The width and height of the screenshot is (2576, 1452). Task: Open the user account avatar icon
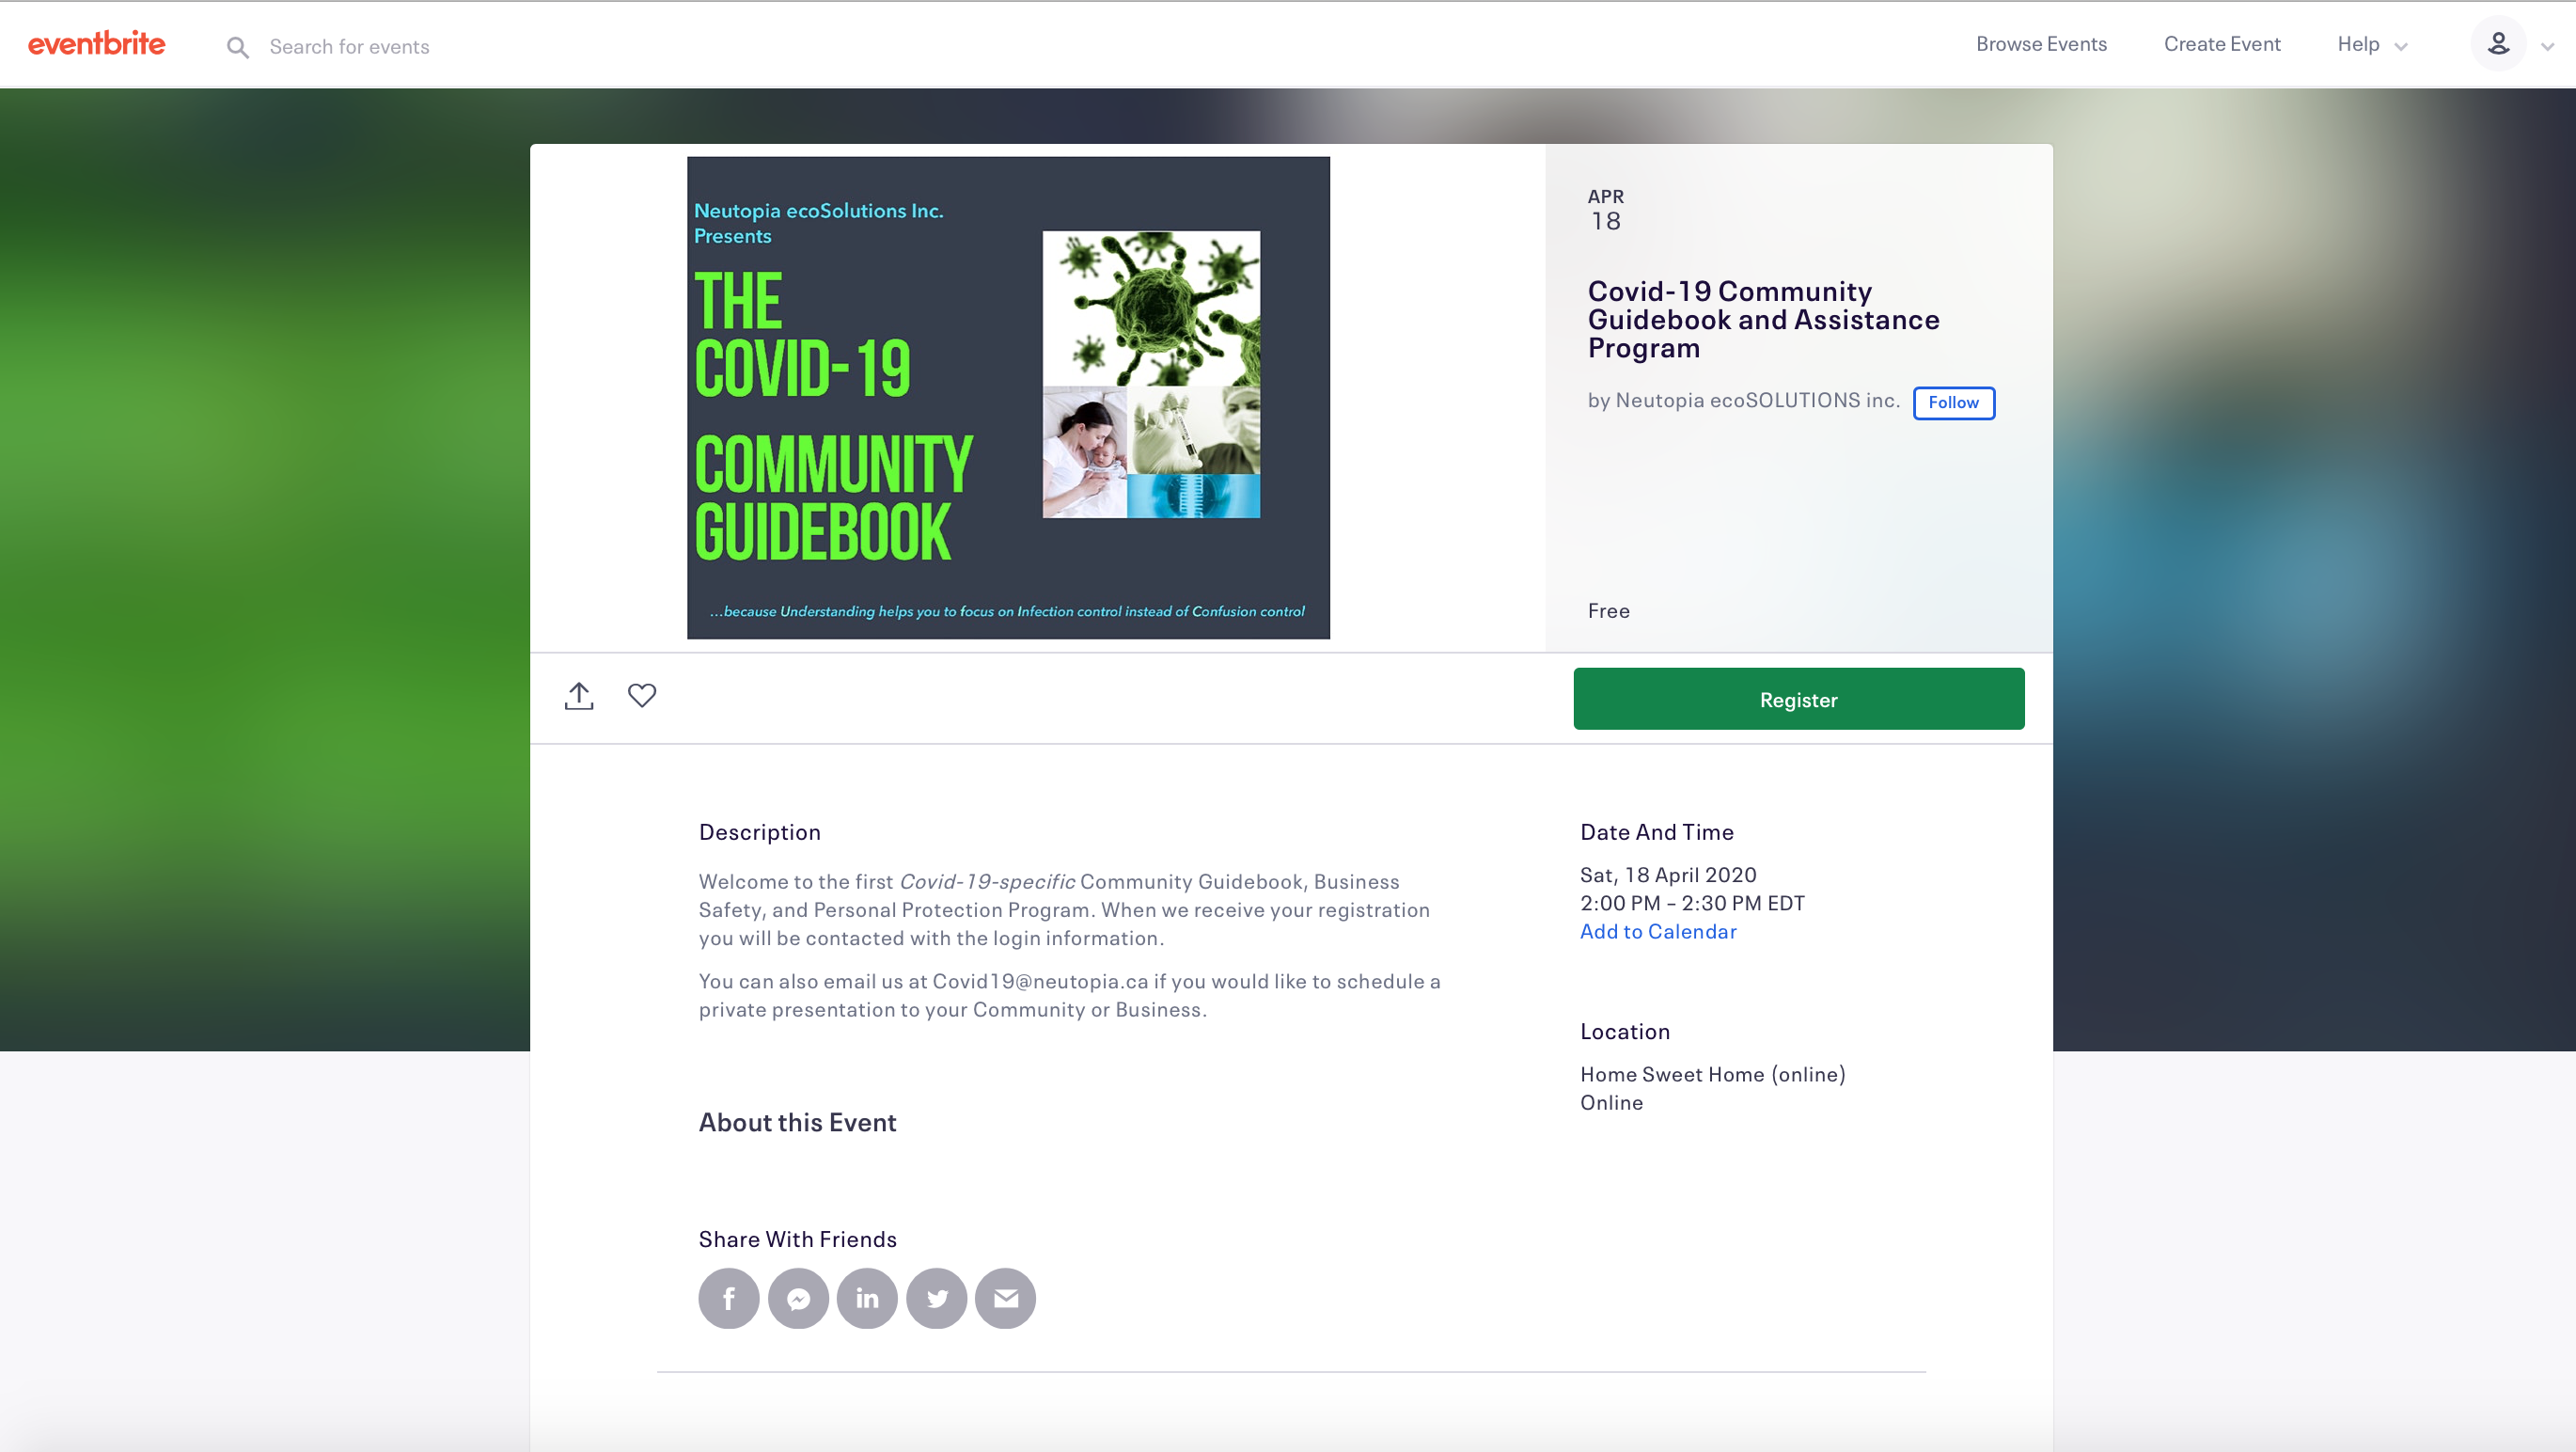click(x=2497, y=44)
